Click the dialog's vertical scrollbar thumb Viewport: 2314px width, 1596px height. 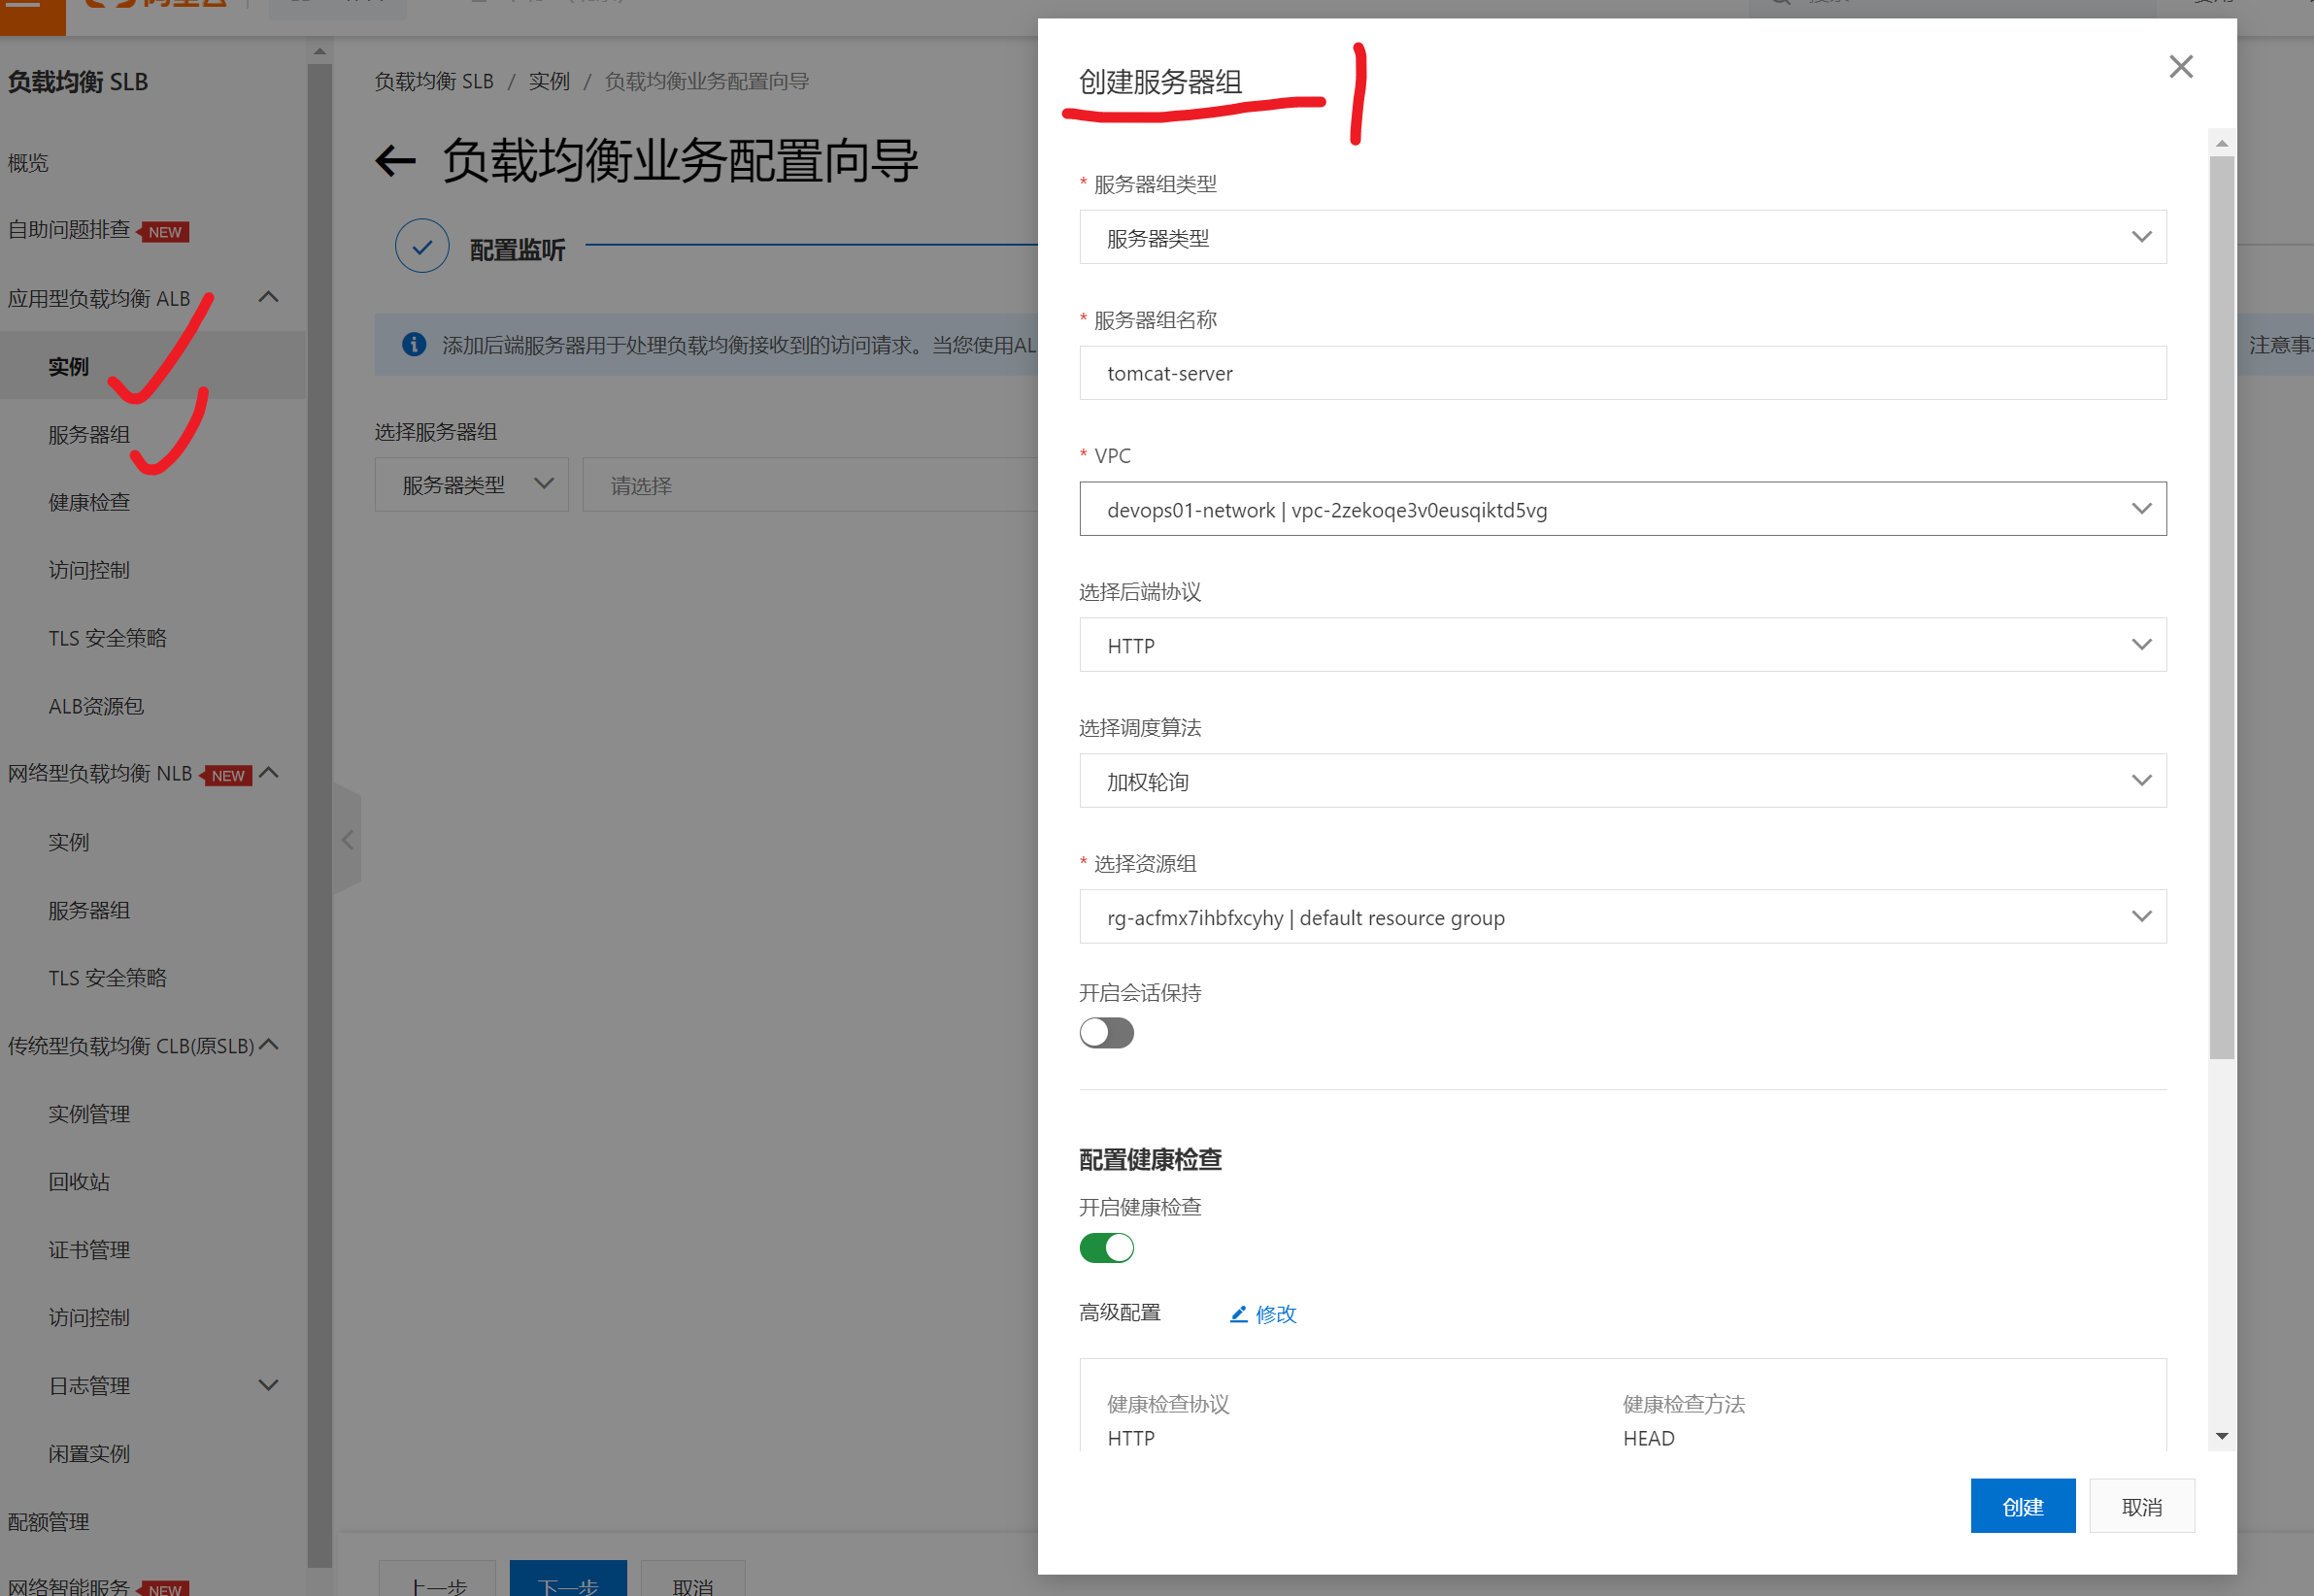(2221, 600)
